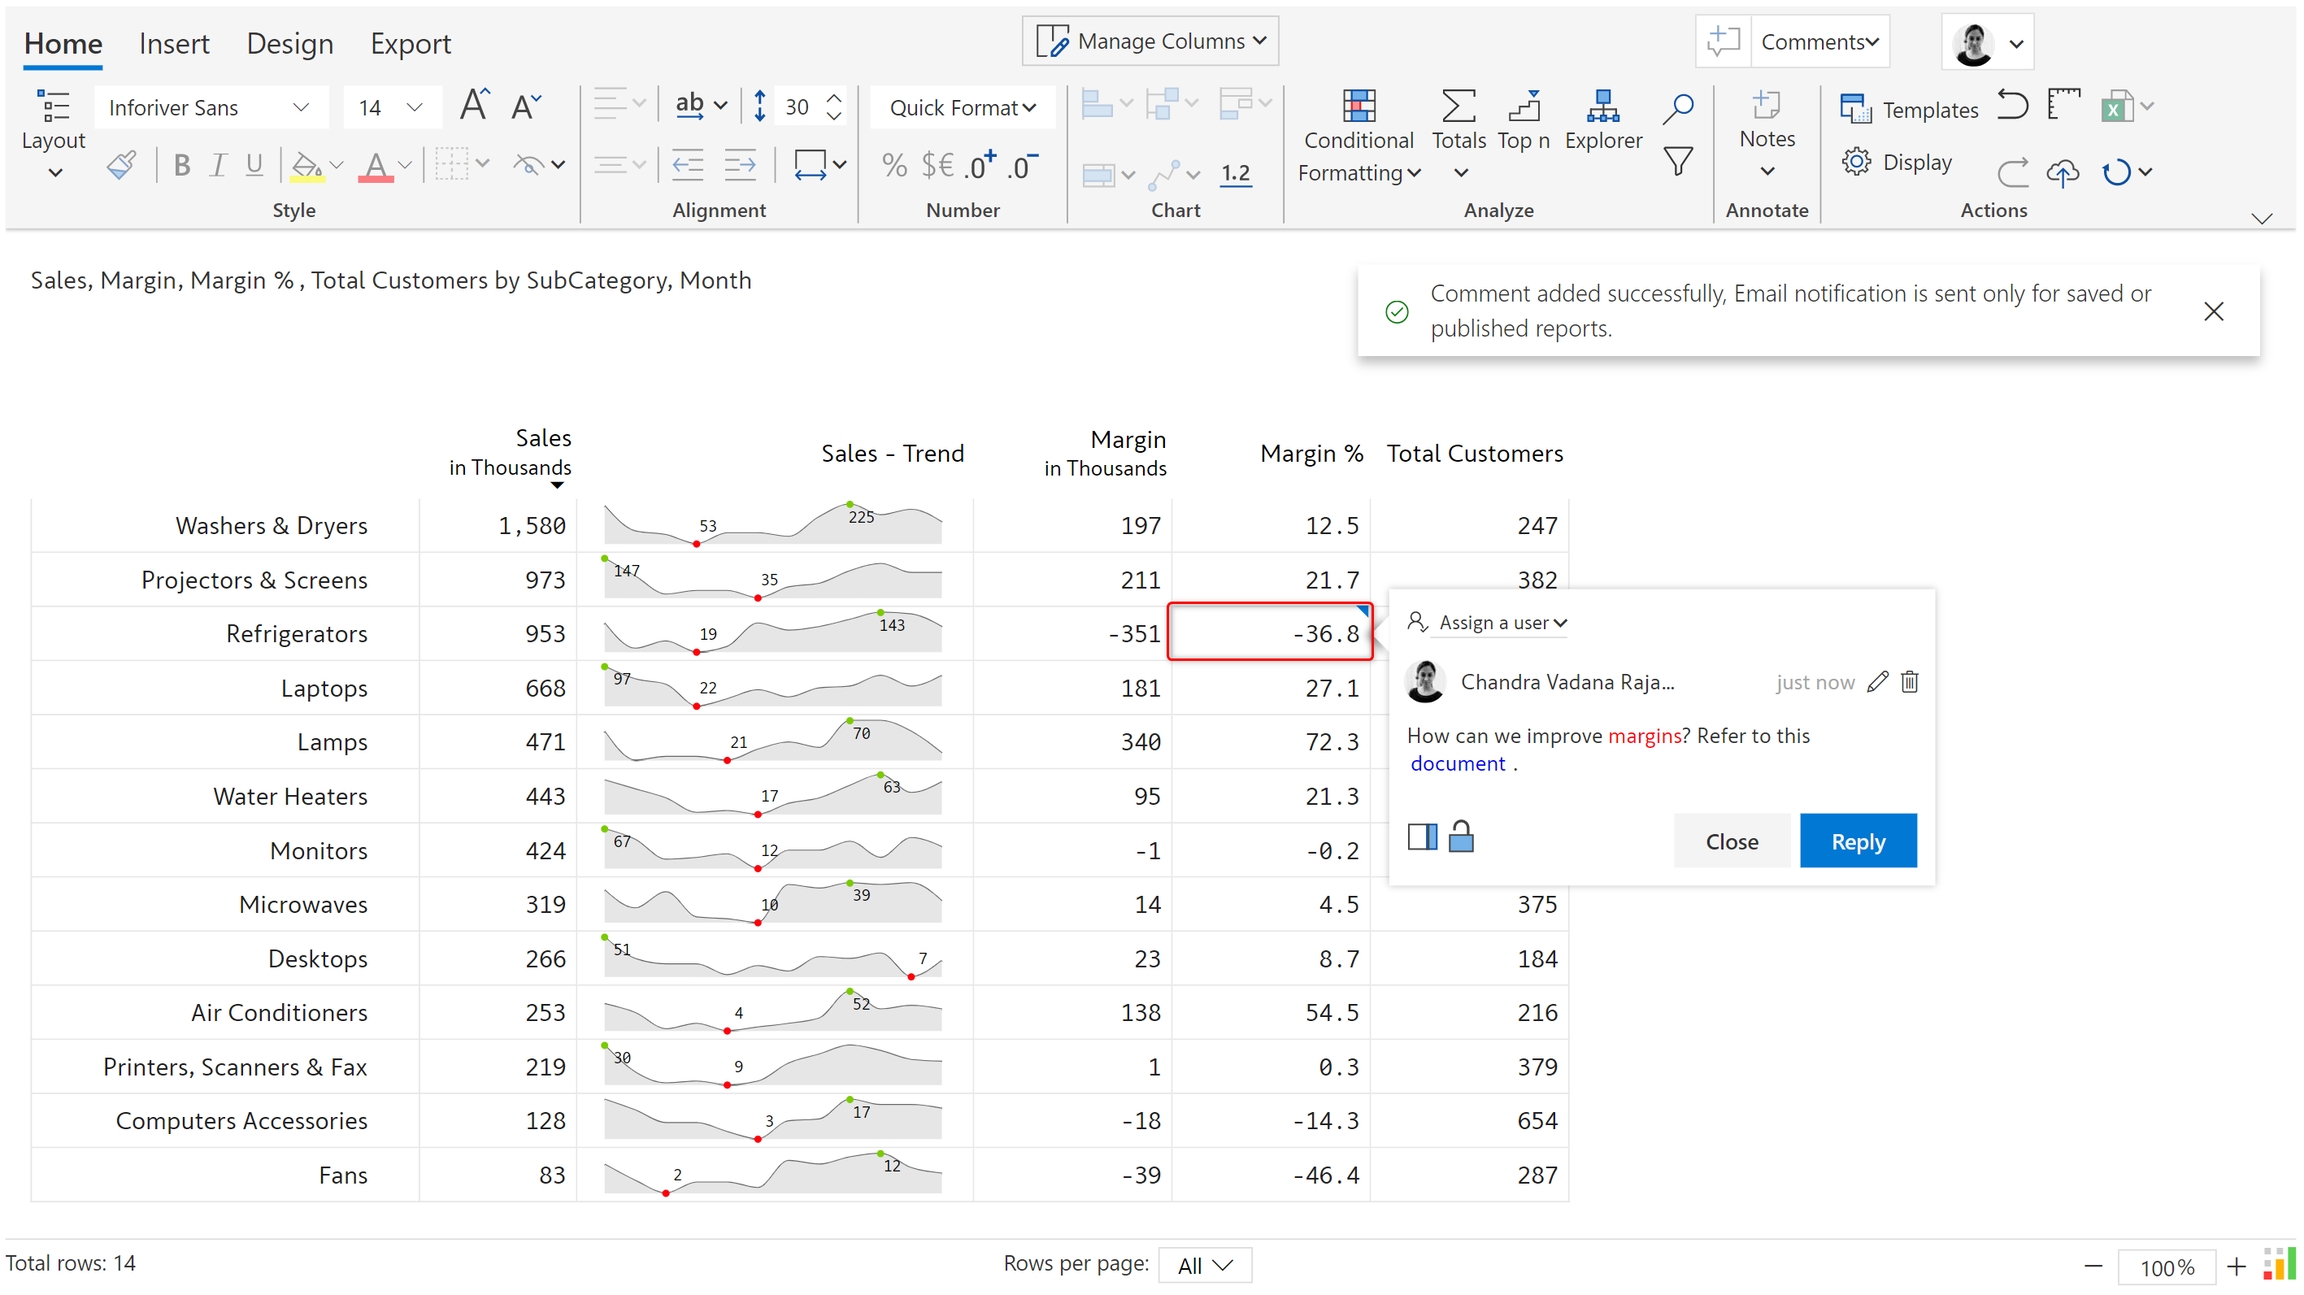This screenshot has width=2304, height=1295.
Task: Click the search magnifier icon
Action: click(1678, 108)
